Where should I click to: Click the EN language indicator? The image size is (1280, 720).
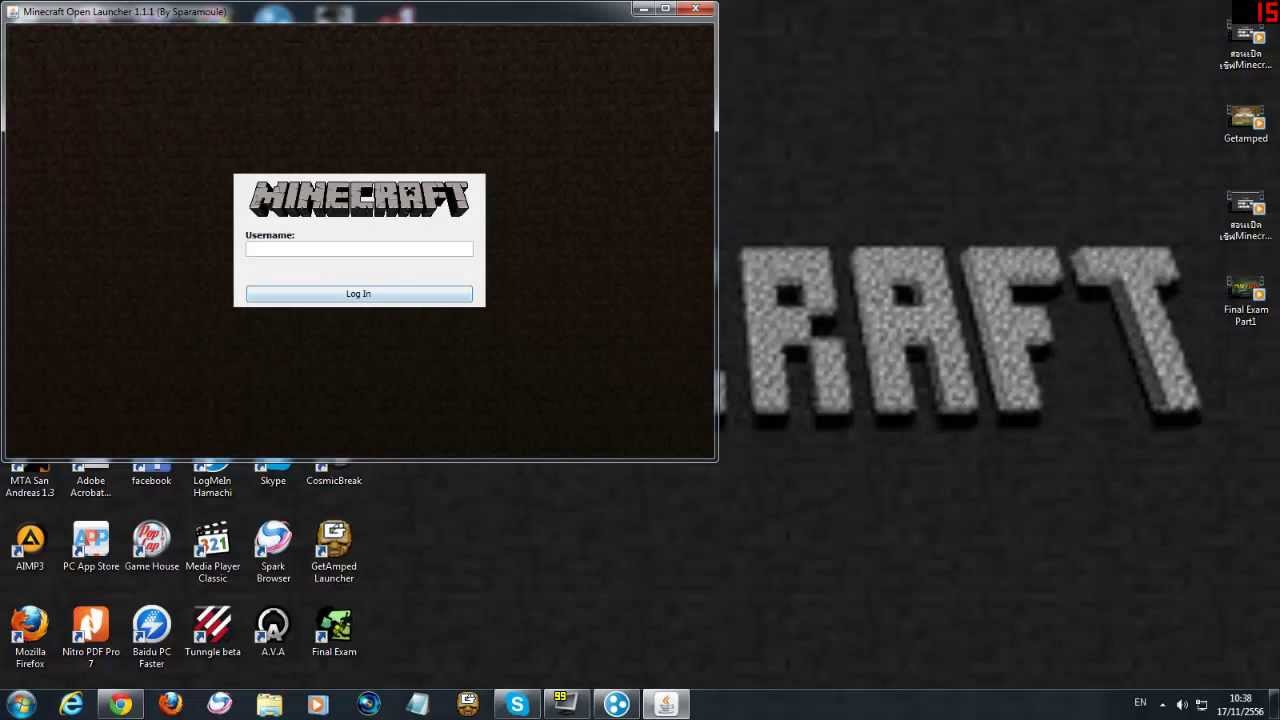pyautogui.click(x=1140, y=703)
